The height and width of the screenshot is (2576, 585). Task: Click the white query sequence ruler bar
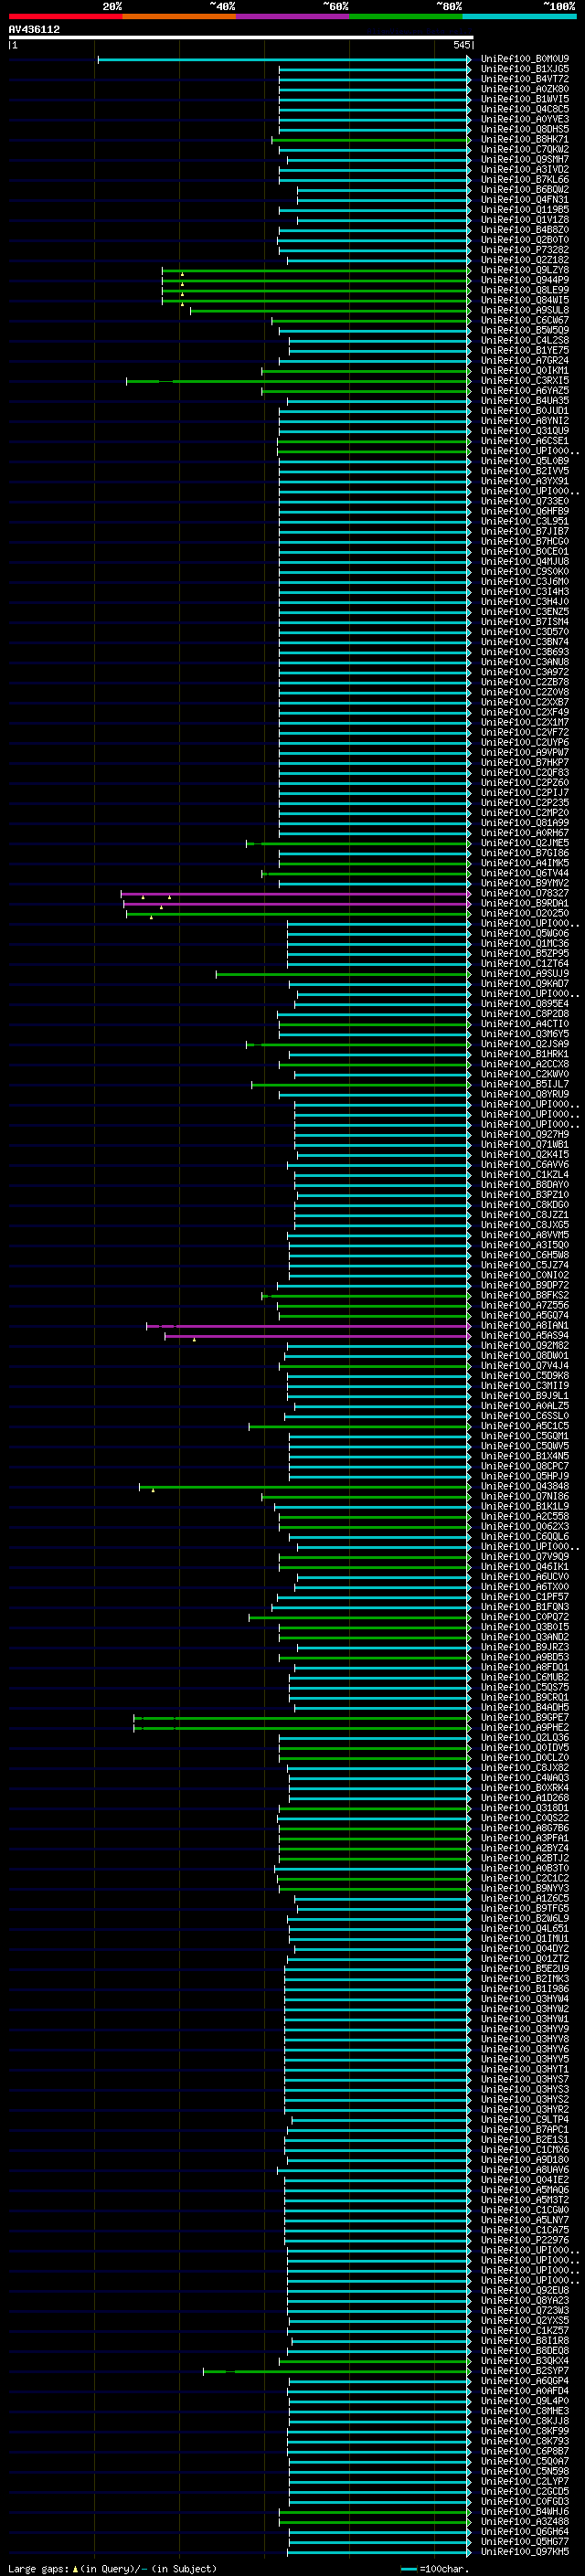tap(240, 37)
